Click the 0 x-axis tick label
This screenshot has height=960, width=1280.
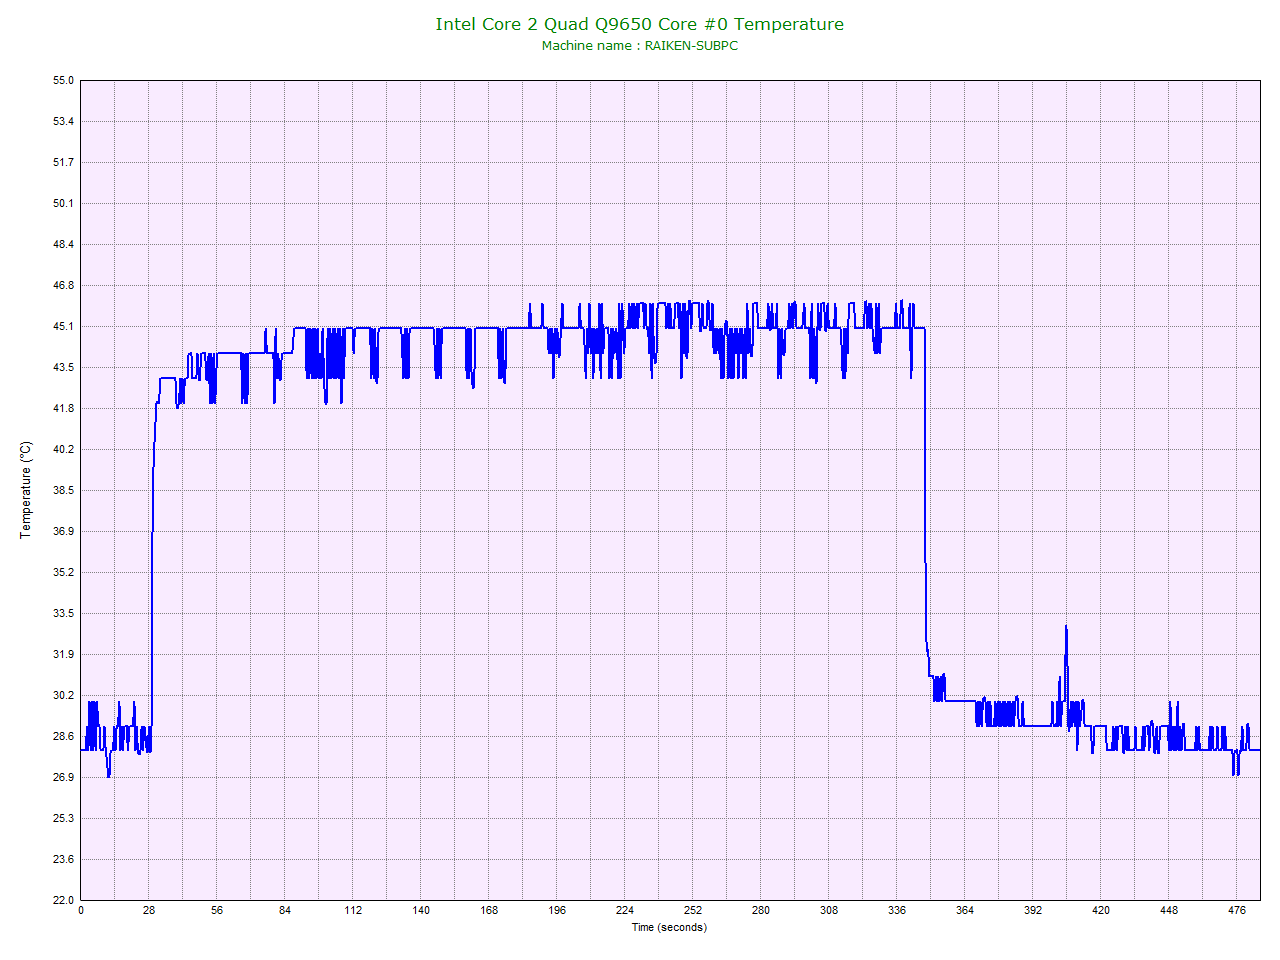click(81, 910)
